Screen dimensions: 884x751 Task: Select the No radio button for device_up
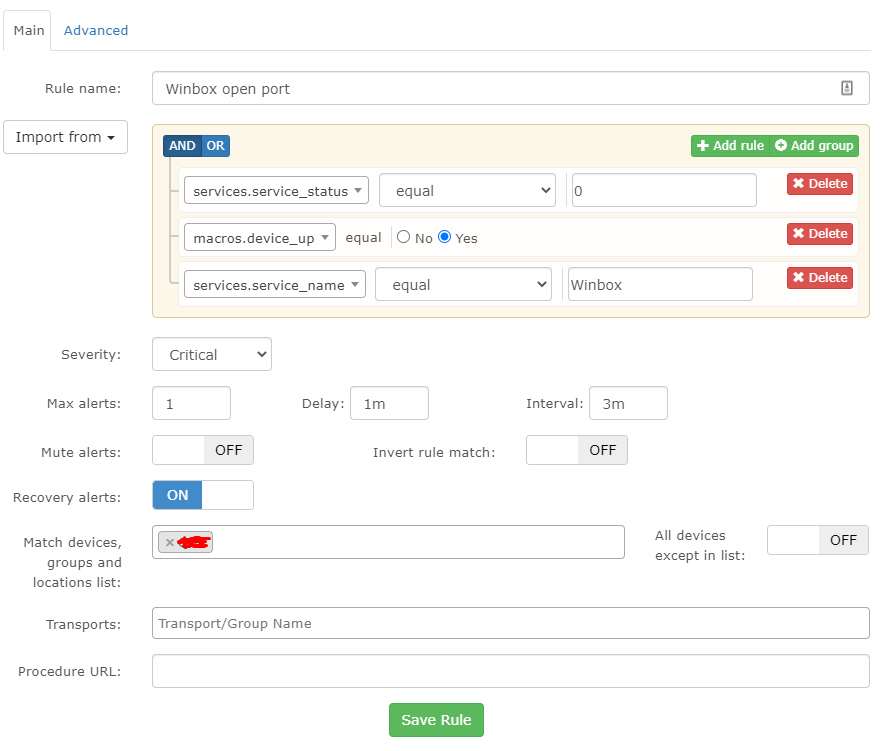point(404,238)
